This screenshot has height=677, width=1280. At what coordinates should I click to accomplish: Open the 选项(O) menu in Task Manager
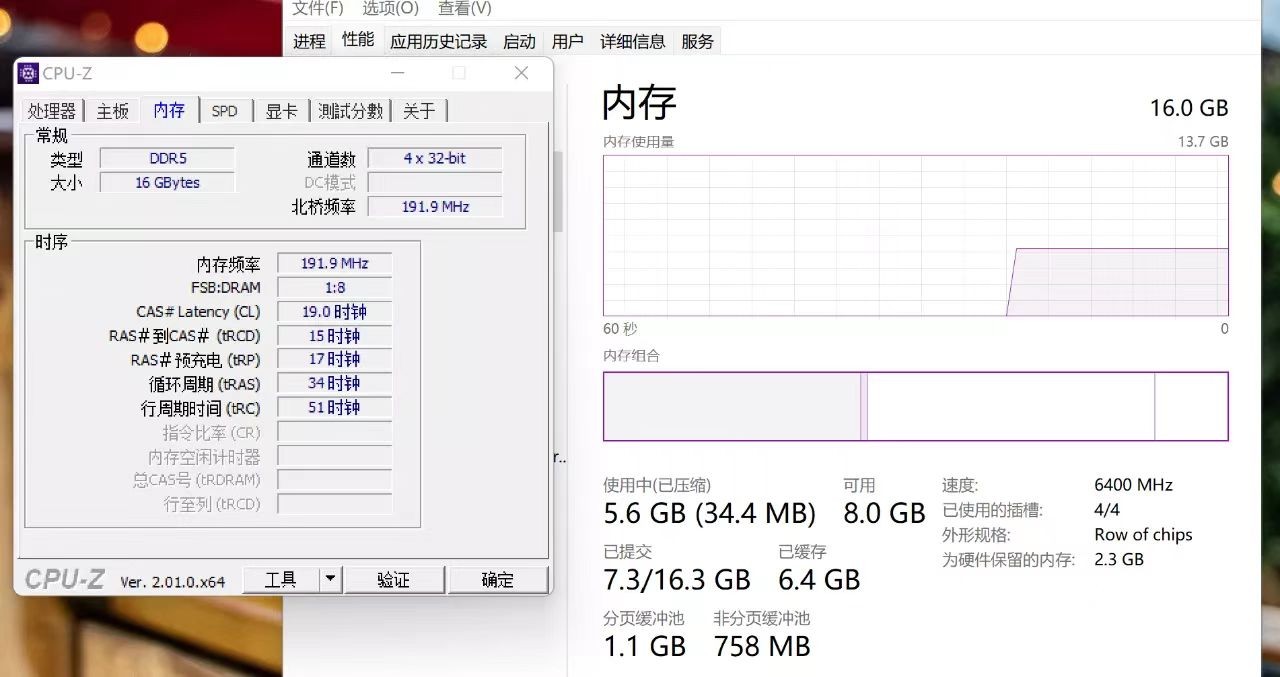click(x=390, y=9)
